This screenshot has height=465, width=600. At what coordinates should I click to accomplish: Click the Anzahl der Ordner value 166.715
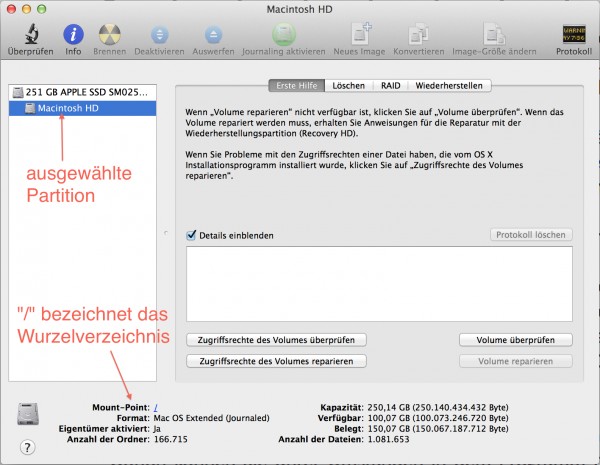pyautogui.click(x=171, y=439)
